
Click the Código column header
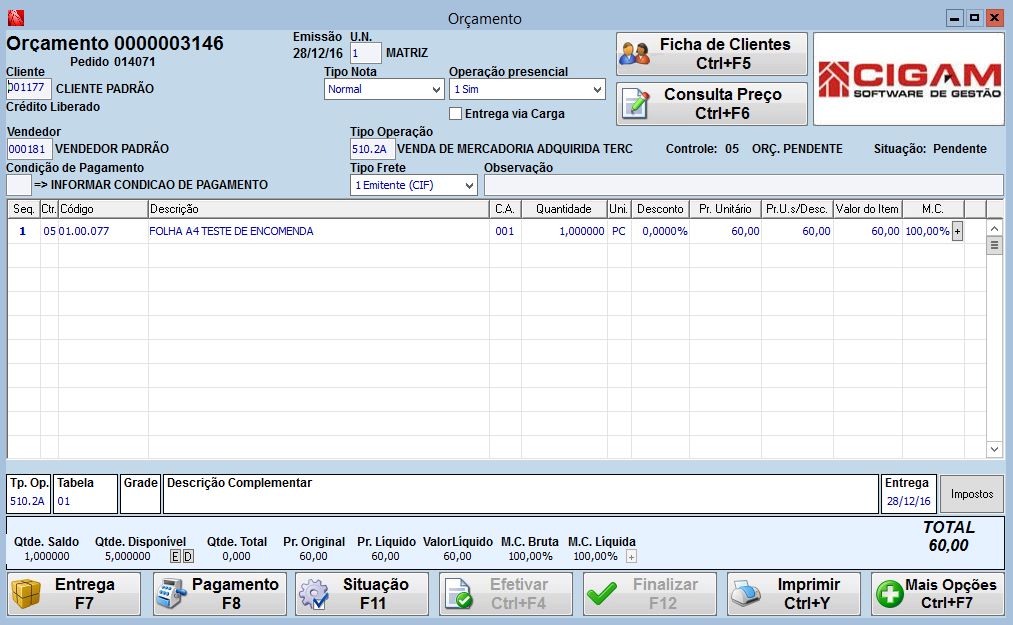click(103, 209)
